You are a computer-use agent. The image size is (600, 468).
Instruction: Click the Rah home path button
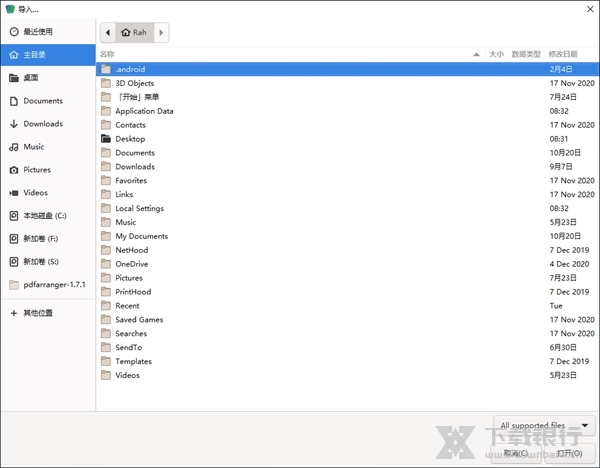135,32
